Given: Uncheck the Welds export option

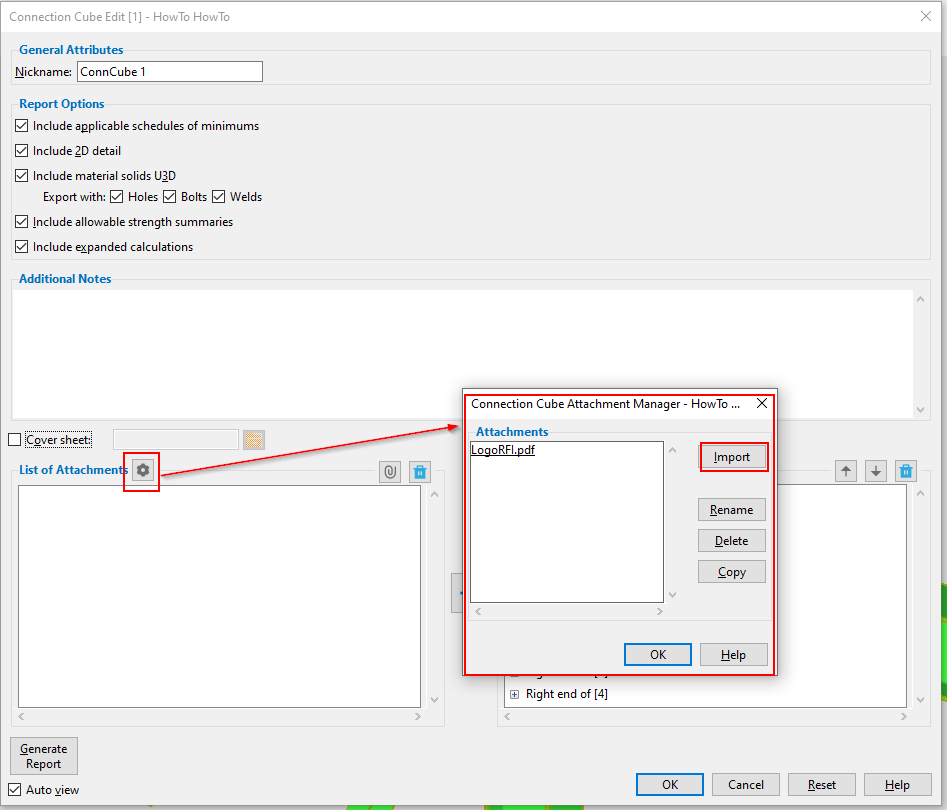Looking at the screenshot, I should (x=219, y=197).
